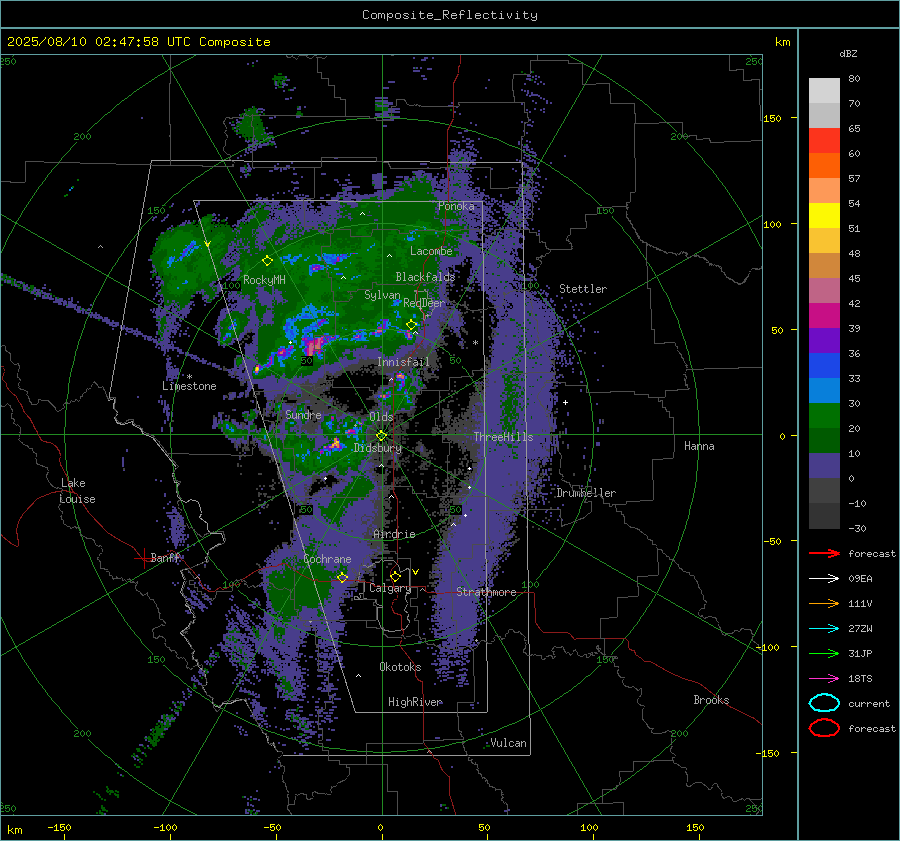The width and height of the screenshot is (900, 841).
Task: Click the orange 111V arrow in legend
Action: pos(824,603)
